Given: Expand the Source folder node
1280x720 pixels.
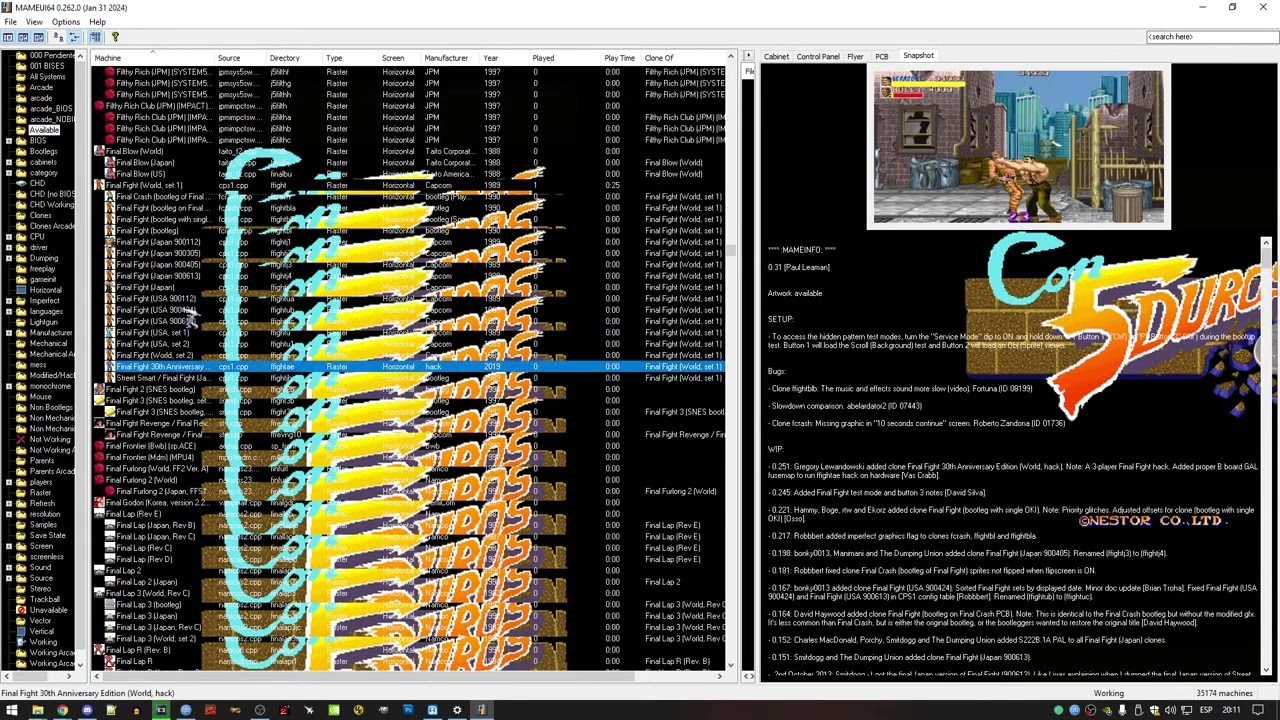Looking at the screenshot, I should [9, 578].
